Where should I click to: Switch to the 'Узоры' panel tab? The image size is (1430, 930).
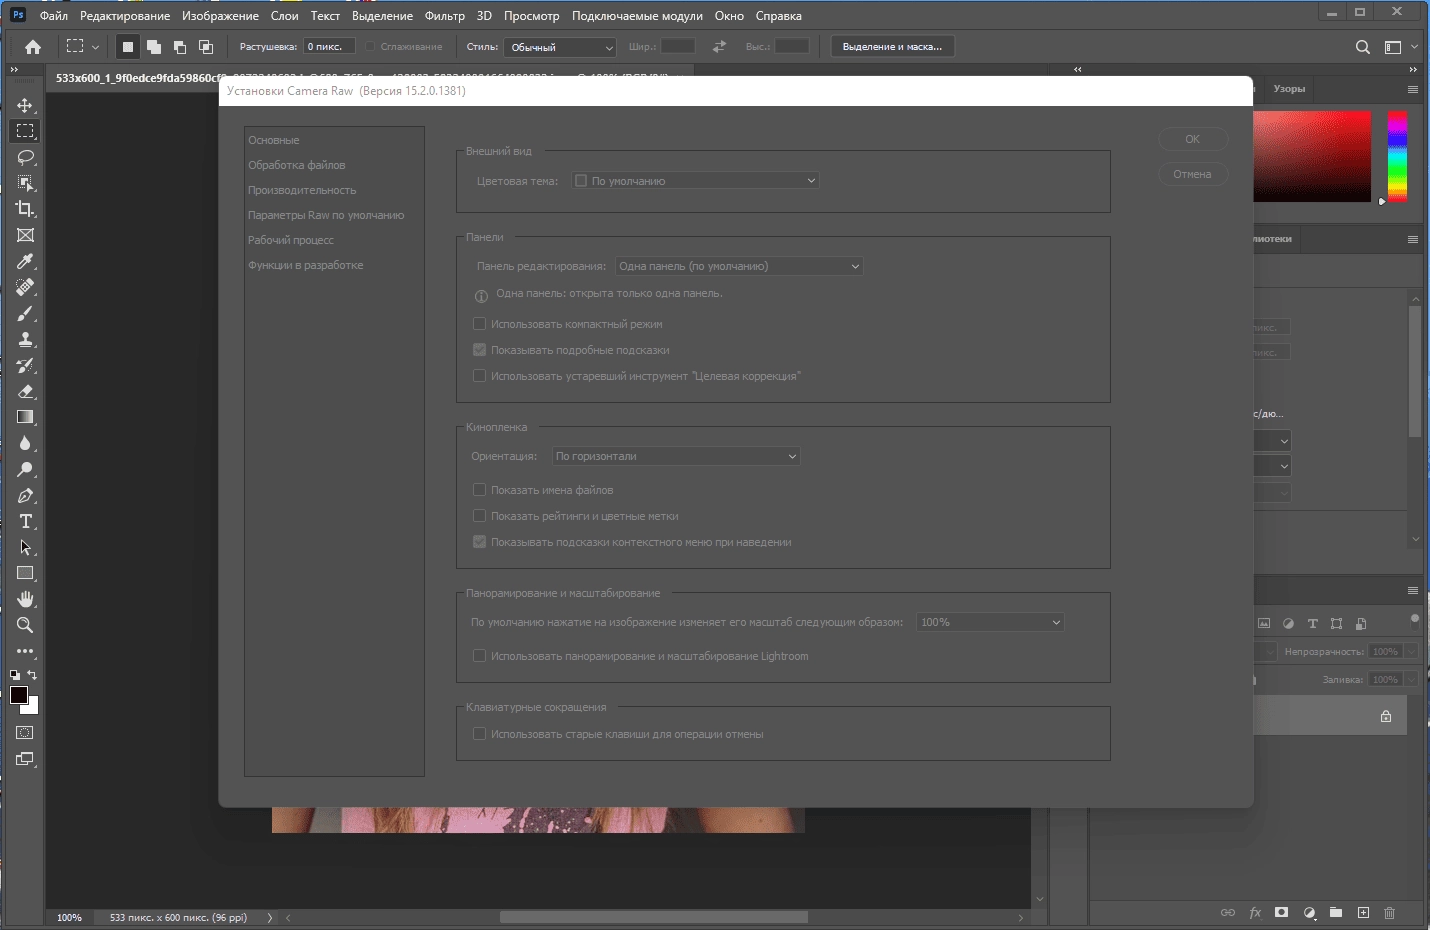coord(1289,89)
